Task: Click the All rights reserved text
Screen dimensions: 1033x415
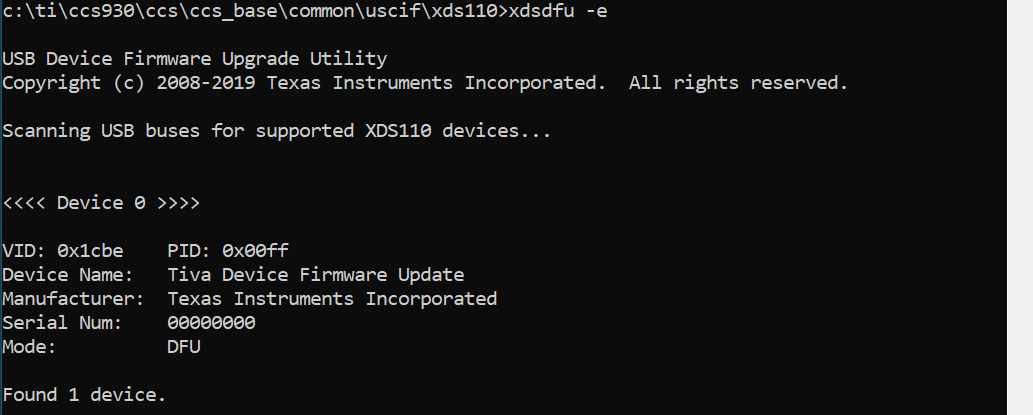Action: (x=738, y=83)
